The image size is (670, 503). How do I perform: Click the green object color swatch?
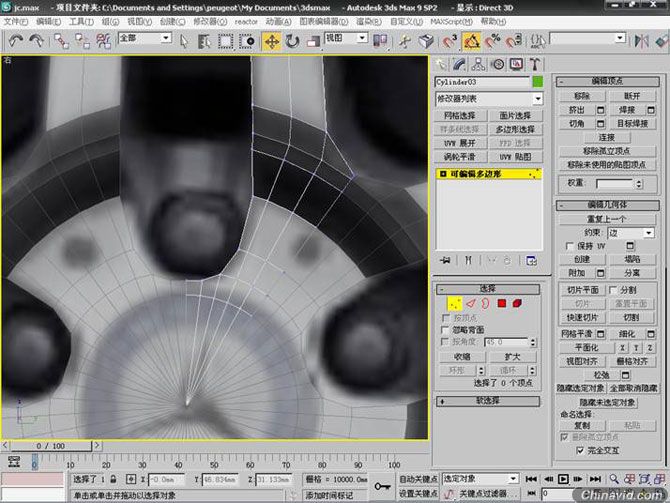tap(537, 81)
